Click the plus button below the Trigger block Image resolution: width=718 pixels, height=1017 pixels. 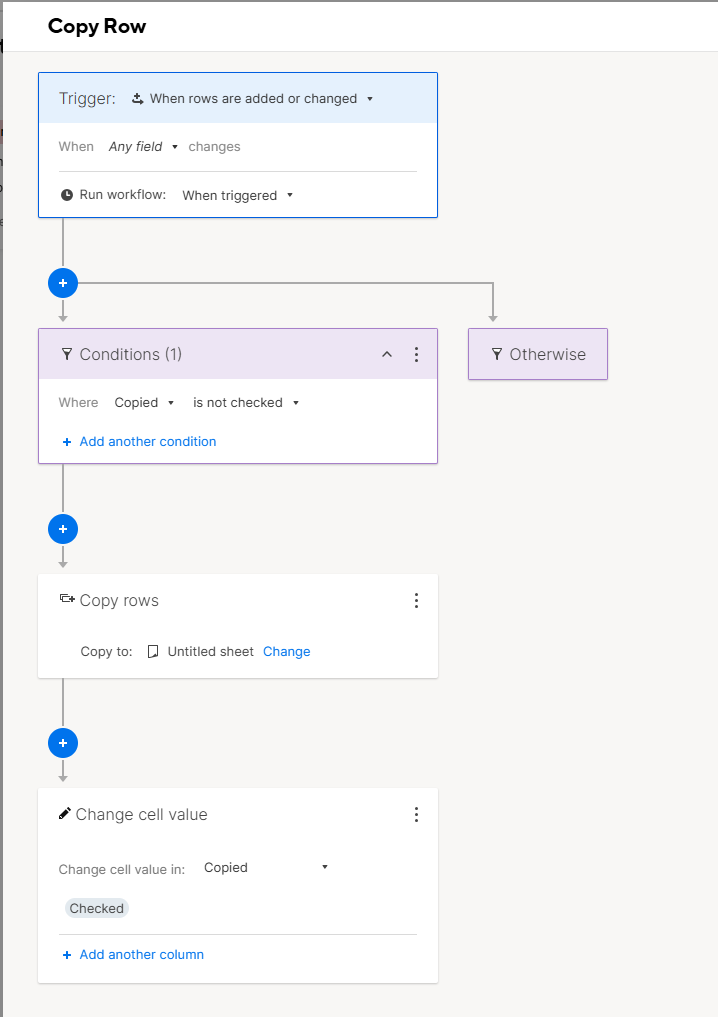coord(63,283)
